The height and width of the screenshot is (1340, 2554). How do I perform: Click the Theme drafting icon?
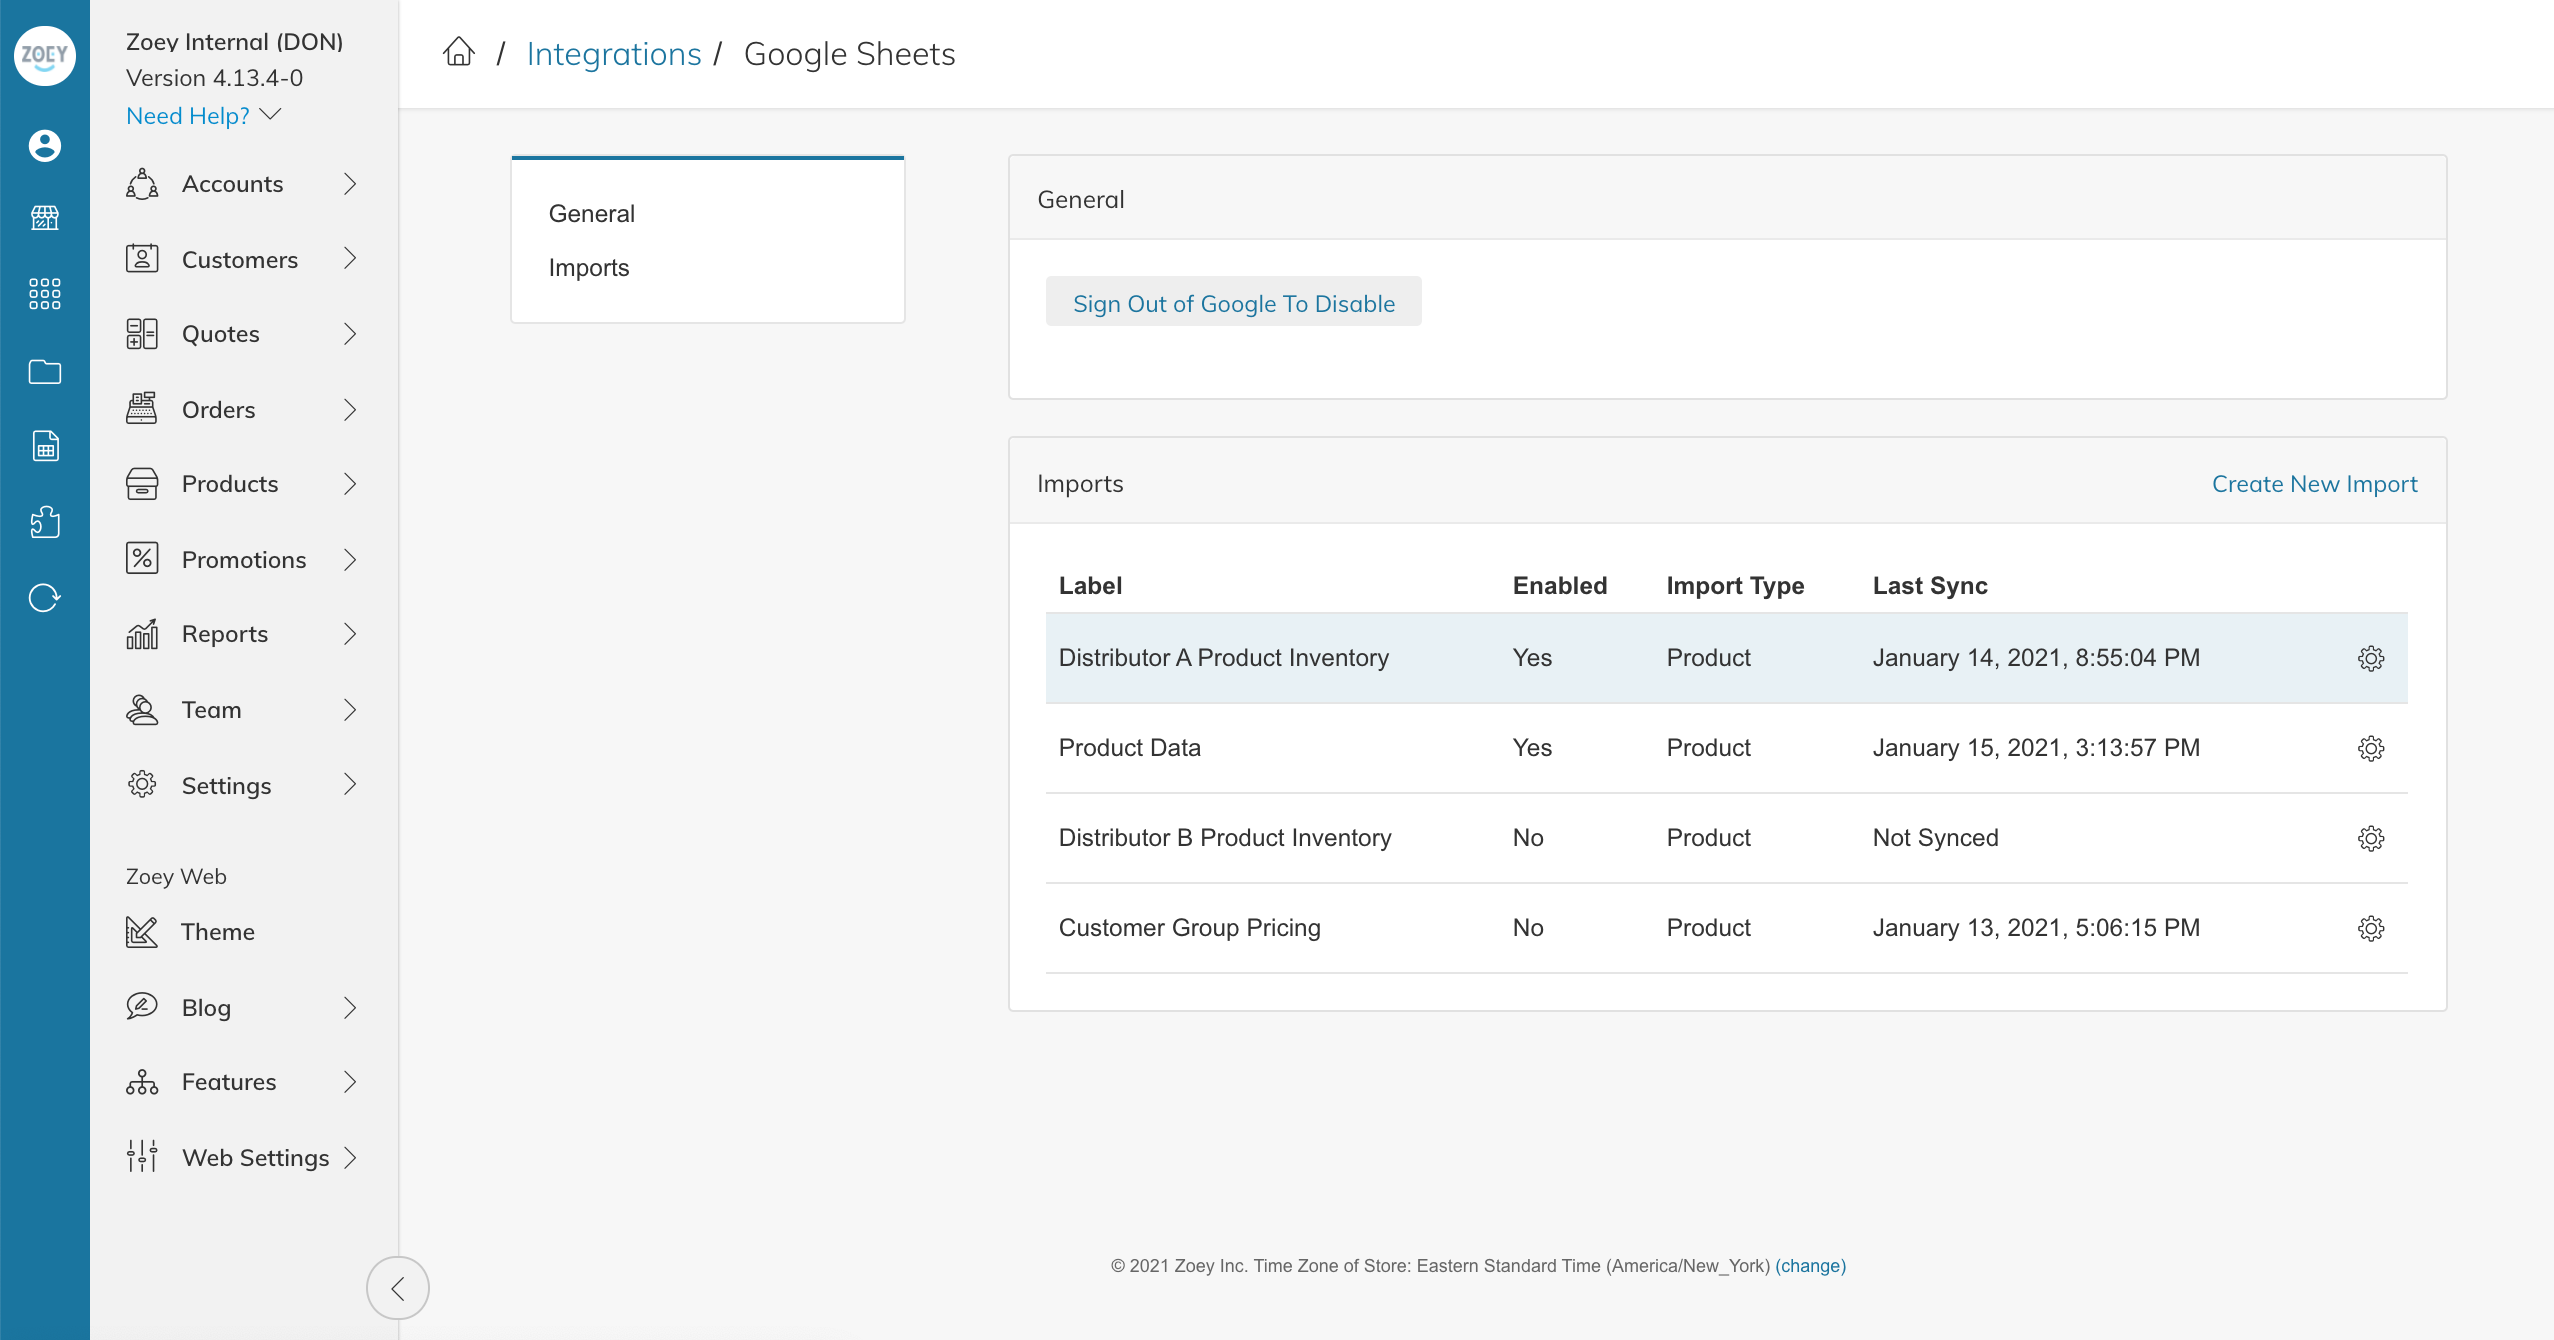[x=142, y=932]
